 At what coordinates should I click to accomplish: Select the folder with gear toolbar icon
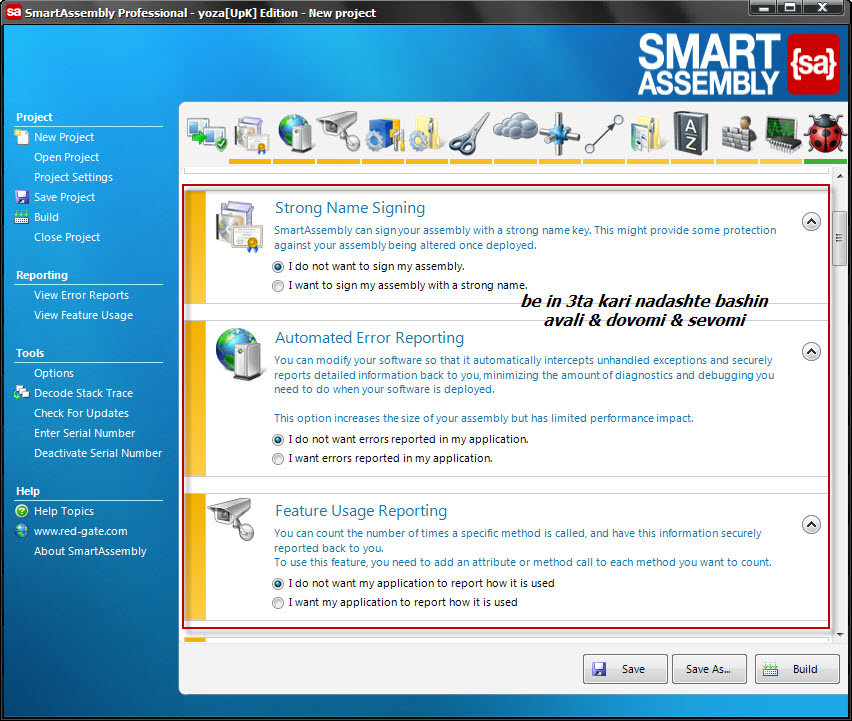pyautogui.click(x=425, y=134)
